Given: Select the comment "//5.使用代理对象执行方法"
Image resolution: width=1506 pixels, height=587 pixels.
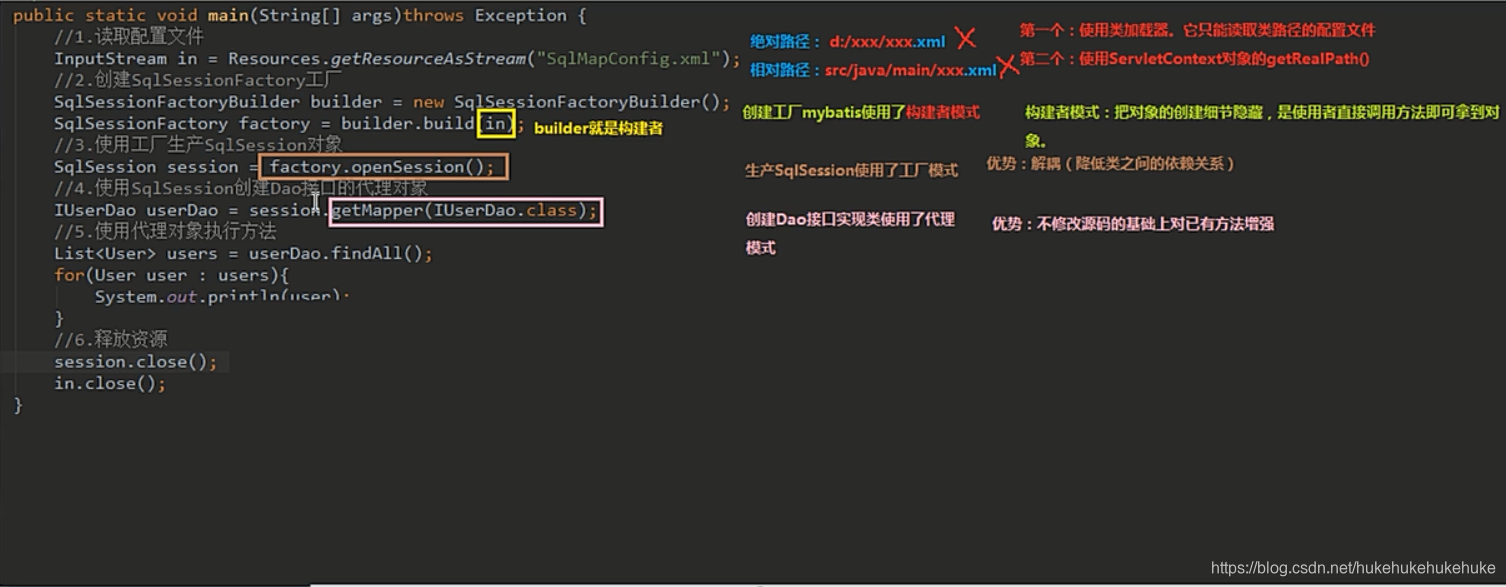Looking at the screenshot, I should pos(165,232).
